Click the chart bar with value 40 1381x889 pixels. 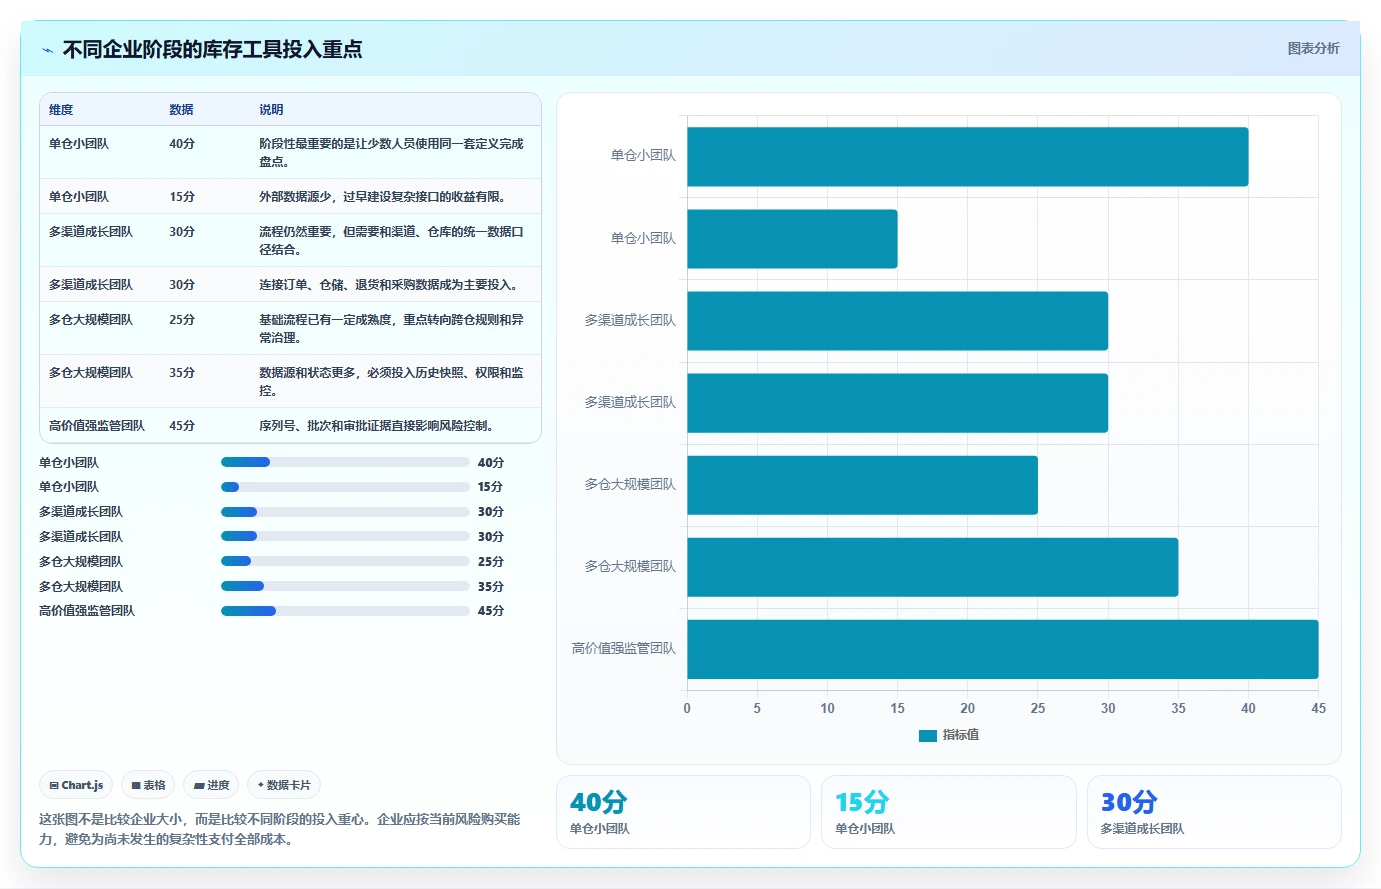[x=968, y=156]
